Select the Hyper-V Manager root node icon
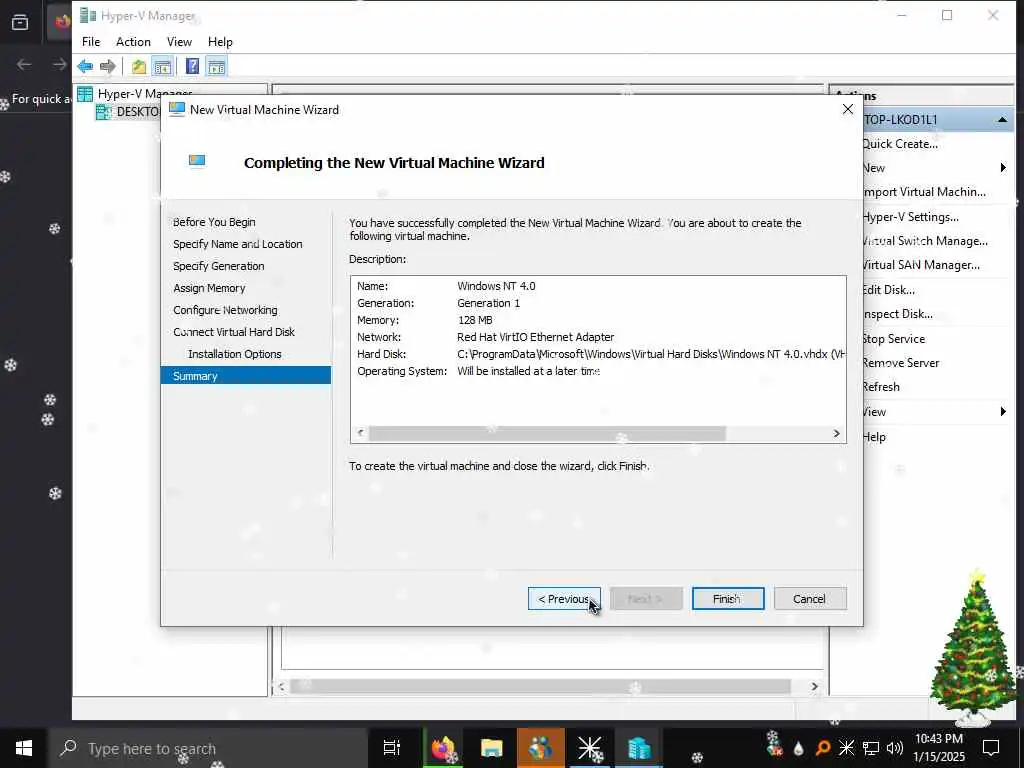Image resolution: width=1024 pixels, height=768 pixels. tap(85, 94)
